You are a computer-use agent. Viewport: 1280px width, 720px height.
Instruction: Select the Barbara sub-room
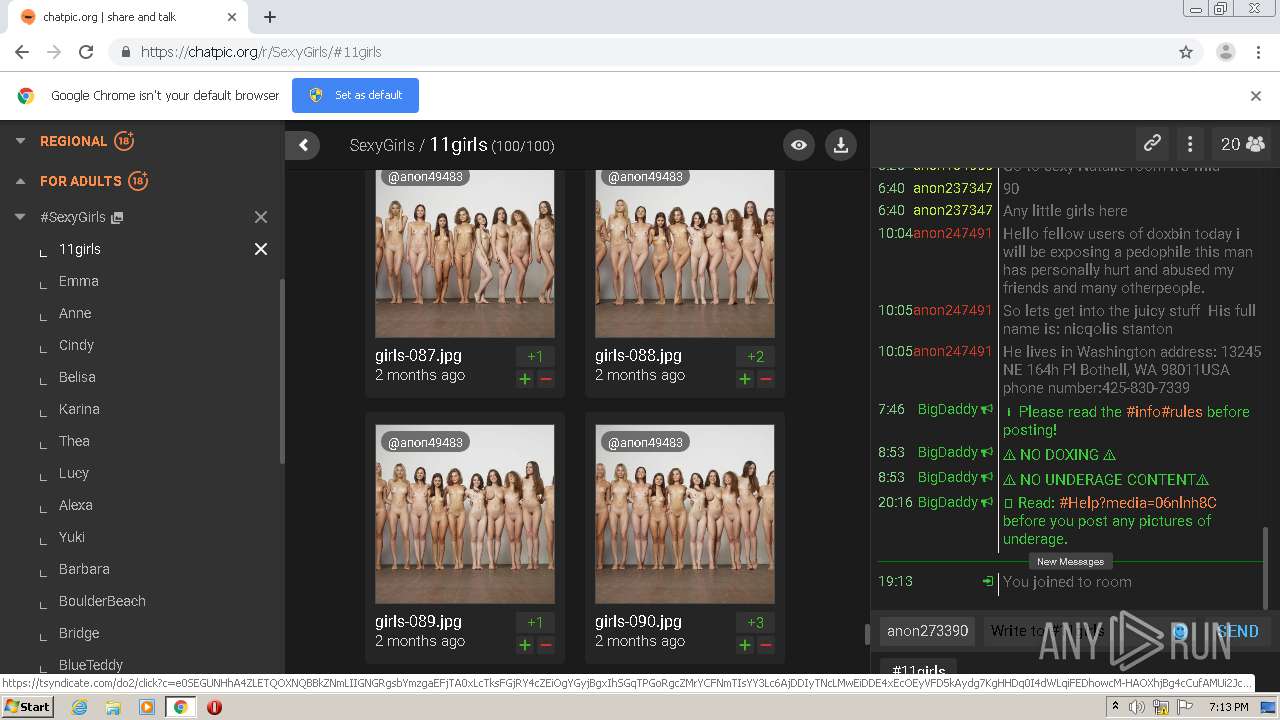[x=84, y=569]
